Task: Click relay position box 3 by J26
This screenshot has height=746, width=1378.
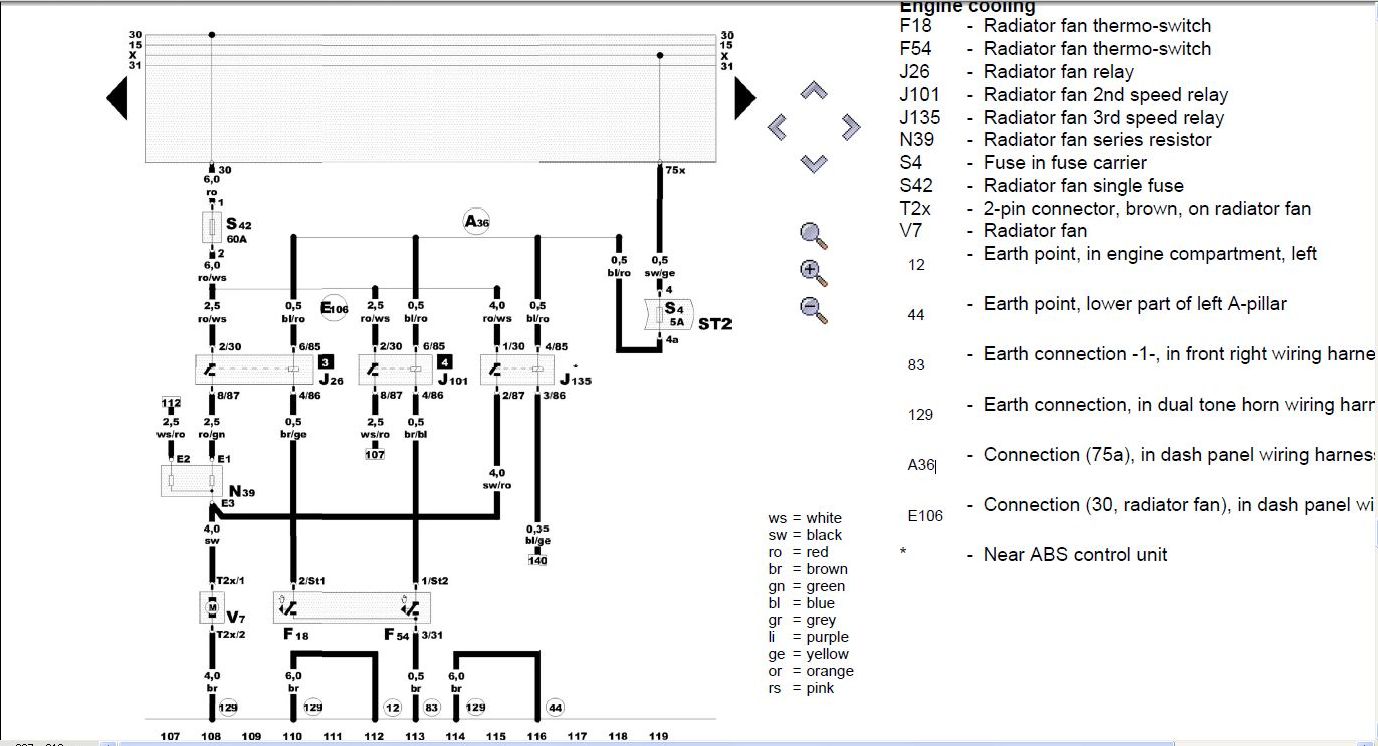Action: (x=326, y=362)
